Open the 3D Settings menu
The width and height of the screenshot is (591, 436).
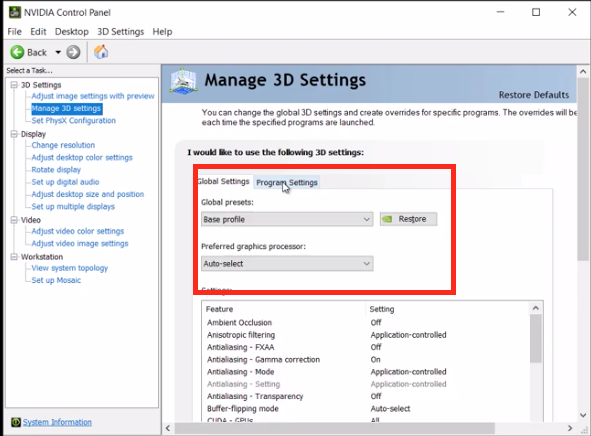pyautogui.click(x=121, y=32)
